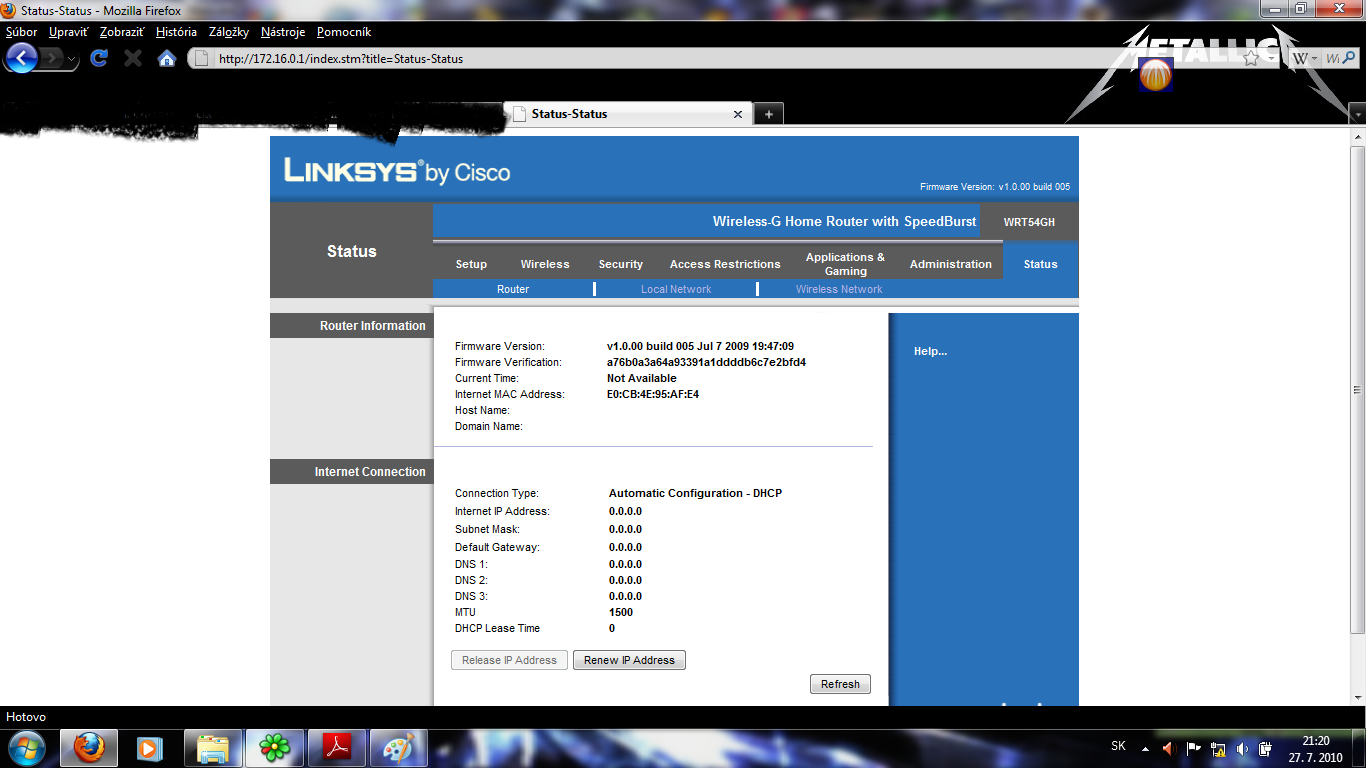The image size is (1366, 768).
Task: Open the Windows Start menu
Action: coord(25,747)
